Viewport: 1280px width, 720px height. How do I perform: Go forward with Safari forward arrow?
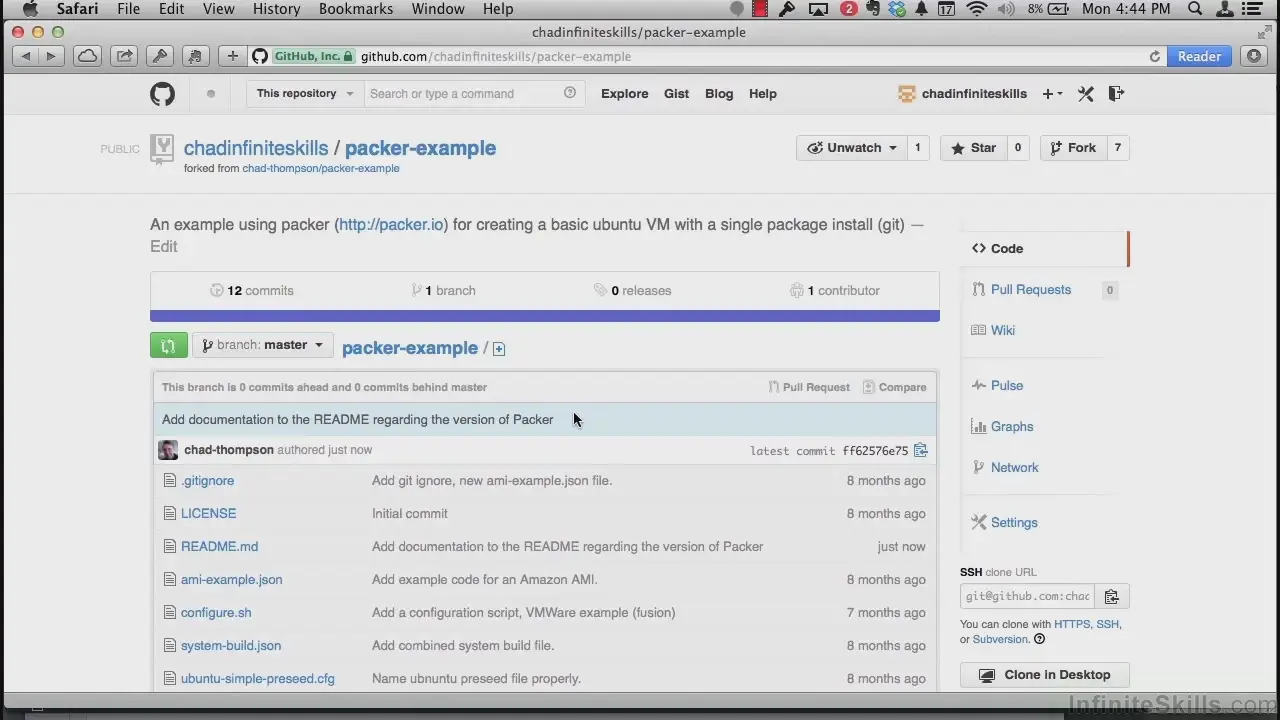tap(50, 56)
